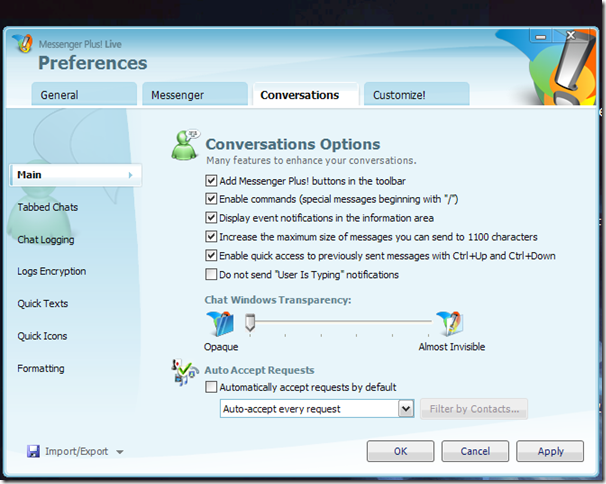Close the Preferences window
This screenshot has height=484, width=606.
click(x=571, y=36)
